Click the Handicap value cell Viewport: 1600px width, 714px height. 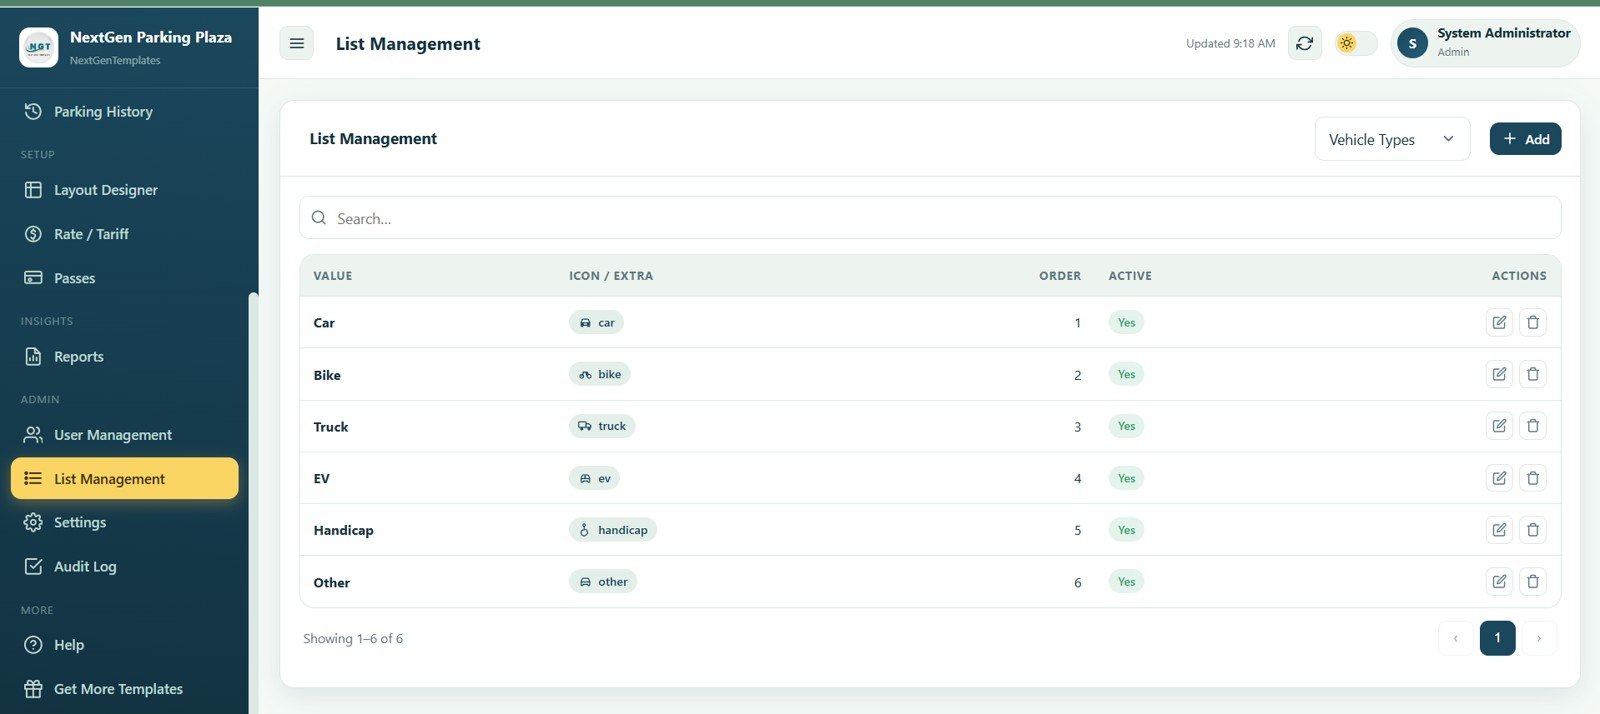(343, 530)
